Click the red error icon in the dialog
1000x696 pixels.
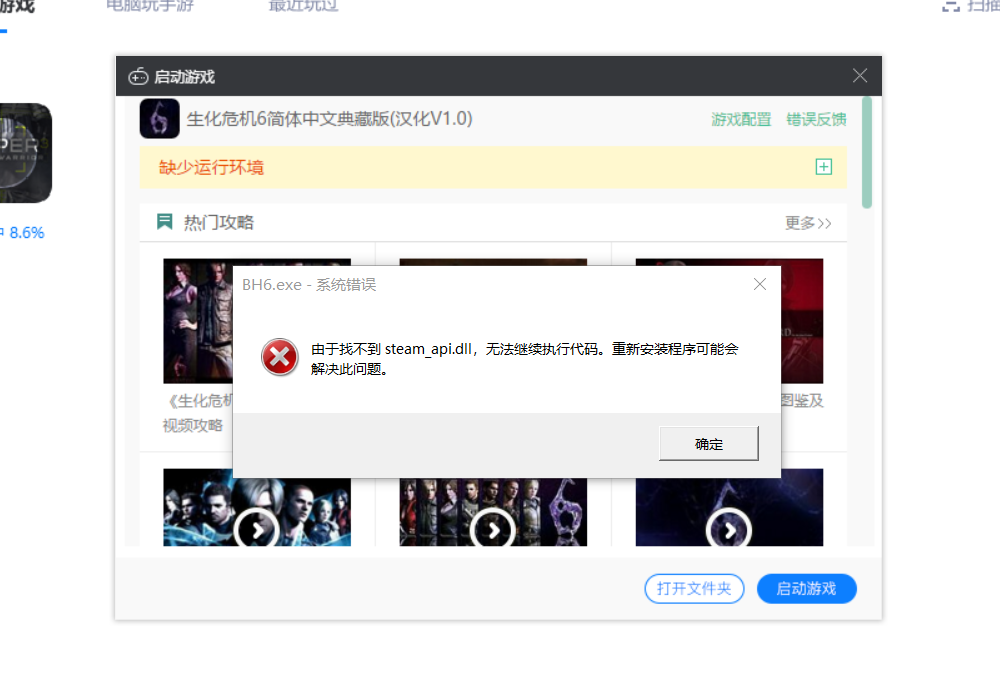279,357
